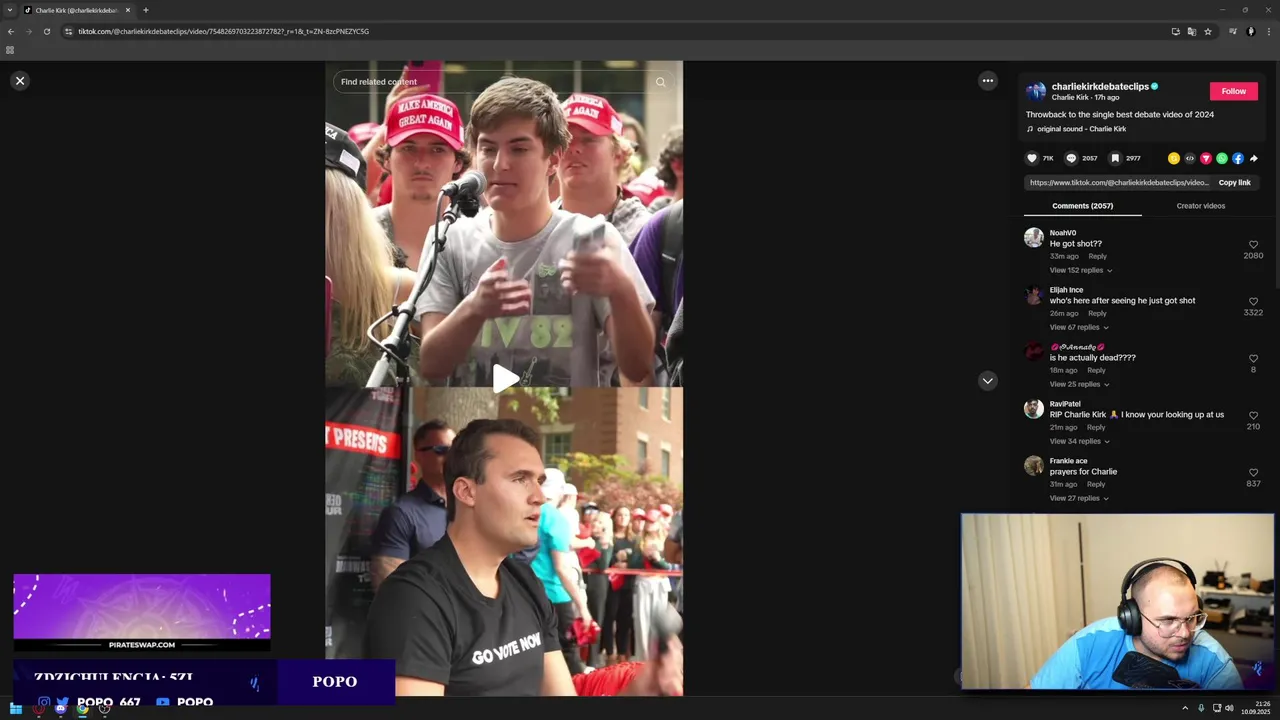Click the translate page icon in address bar
This screenshot has width=1280, height=720.
point(1192,31)
